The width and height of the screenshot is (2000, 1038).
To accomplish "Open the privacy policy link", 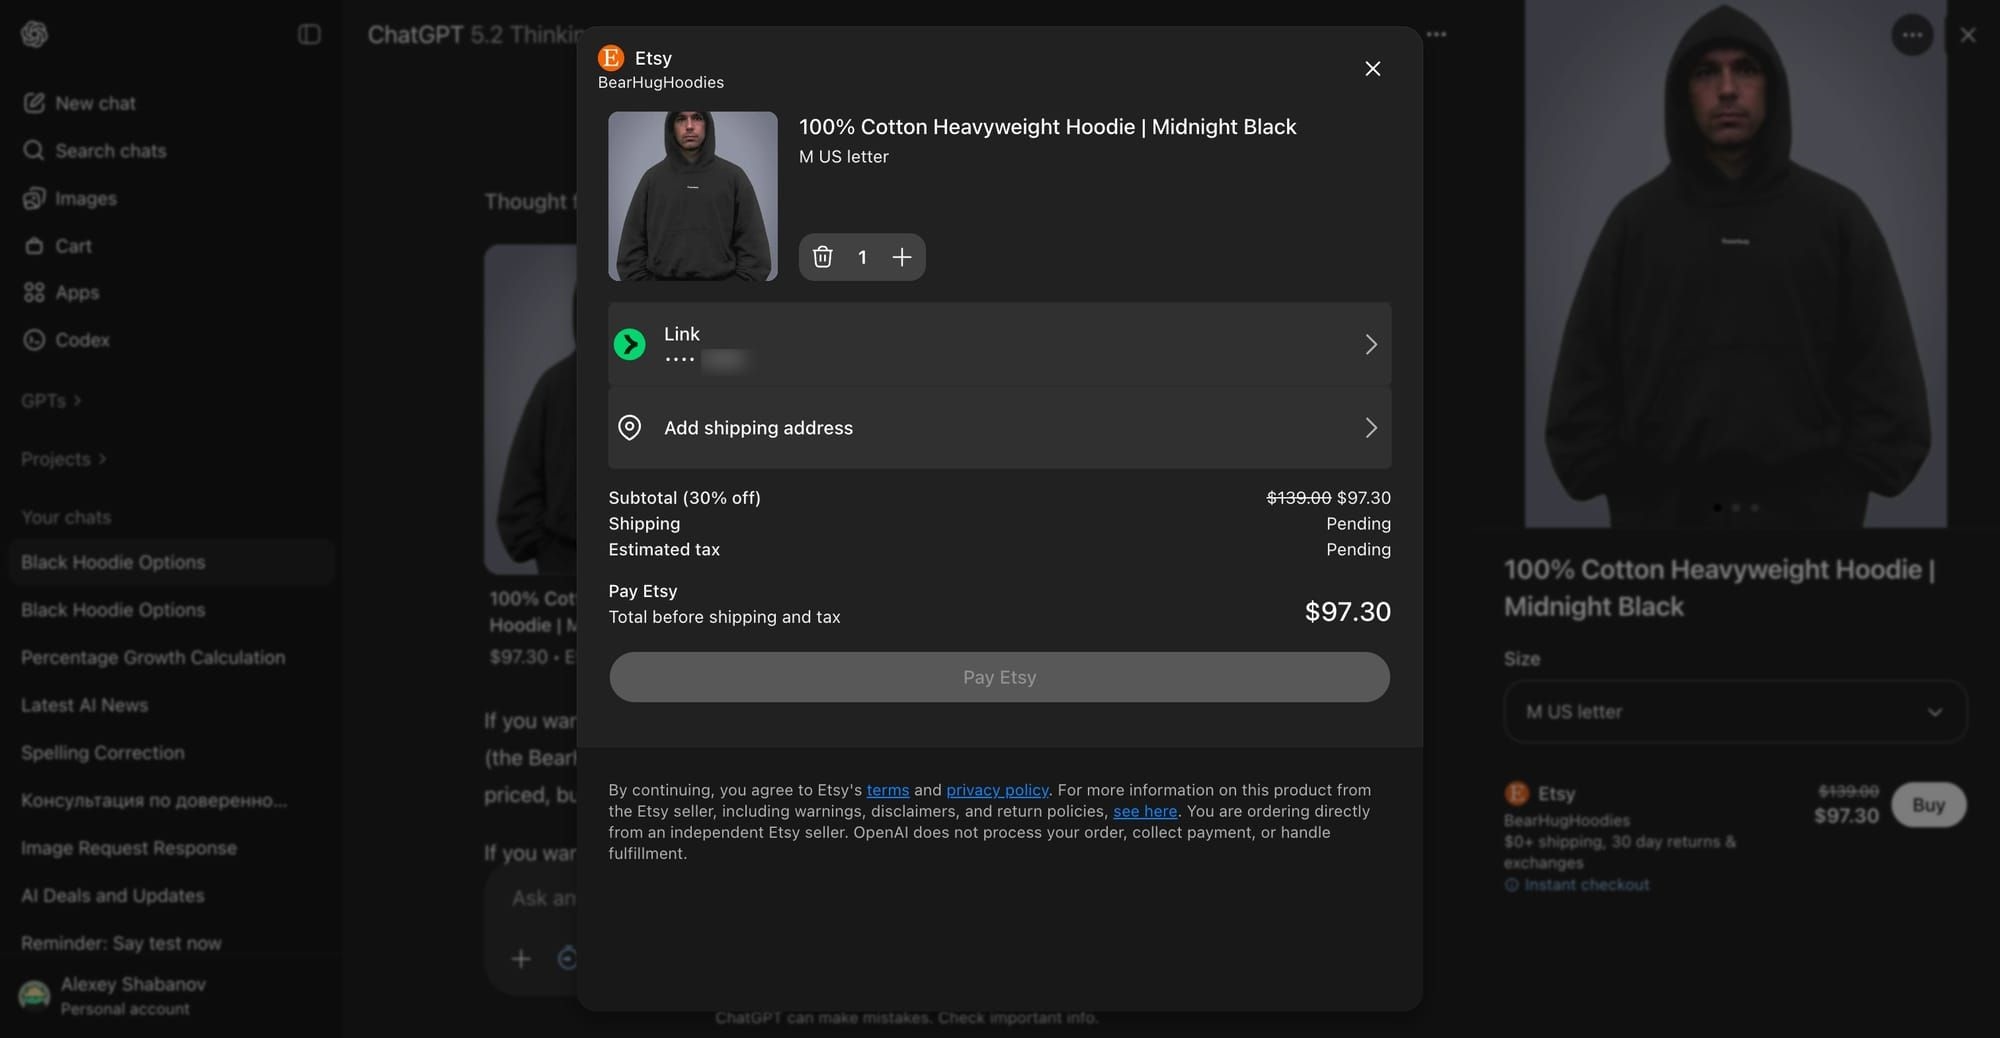I will [996, 790].
